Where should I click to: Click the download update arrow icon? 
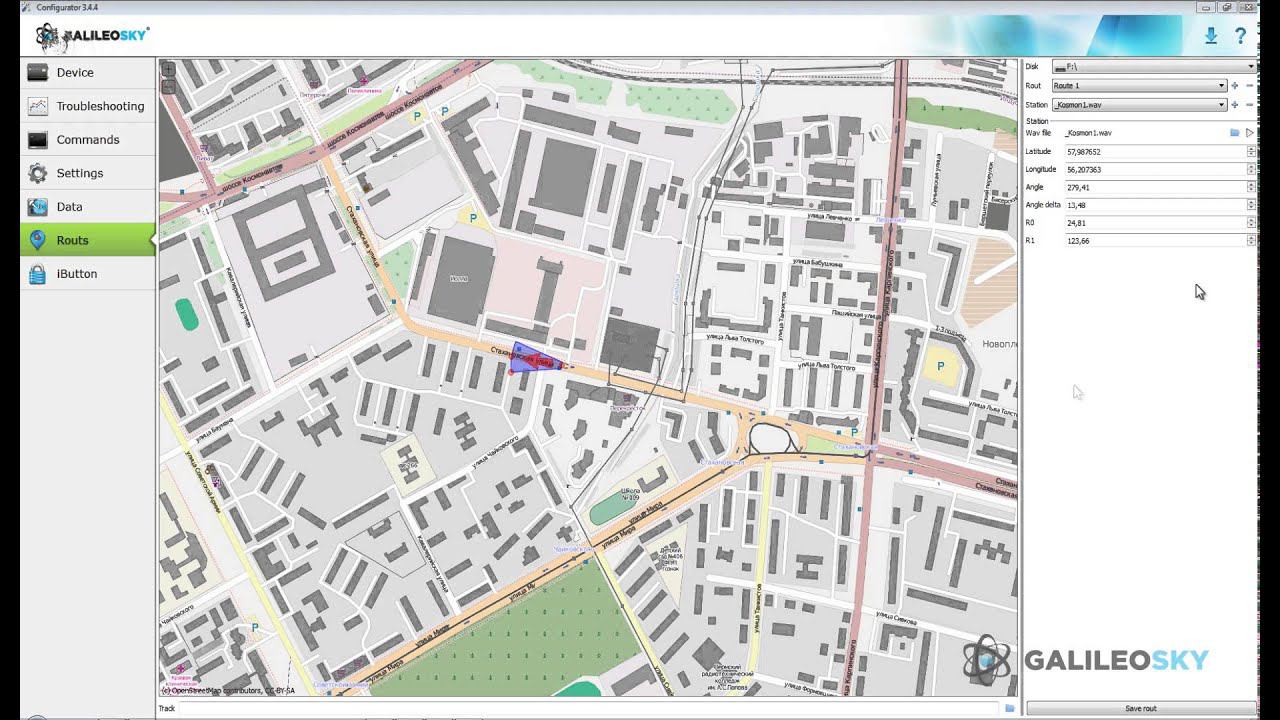(x=1211, y=36)
